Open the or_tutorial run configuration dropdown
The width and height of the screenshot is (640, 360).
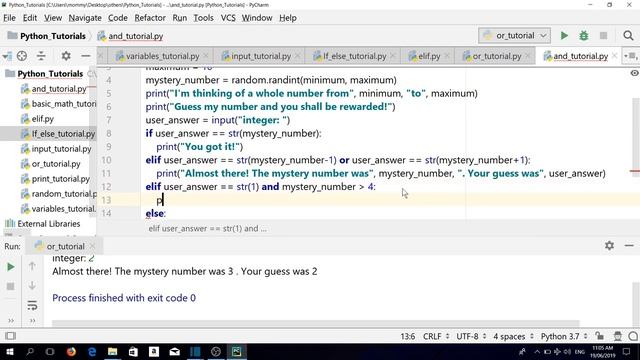(514, 36)
